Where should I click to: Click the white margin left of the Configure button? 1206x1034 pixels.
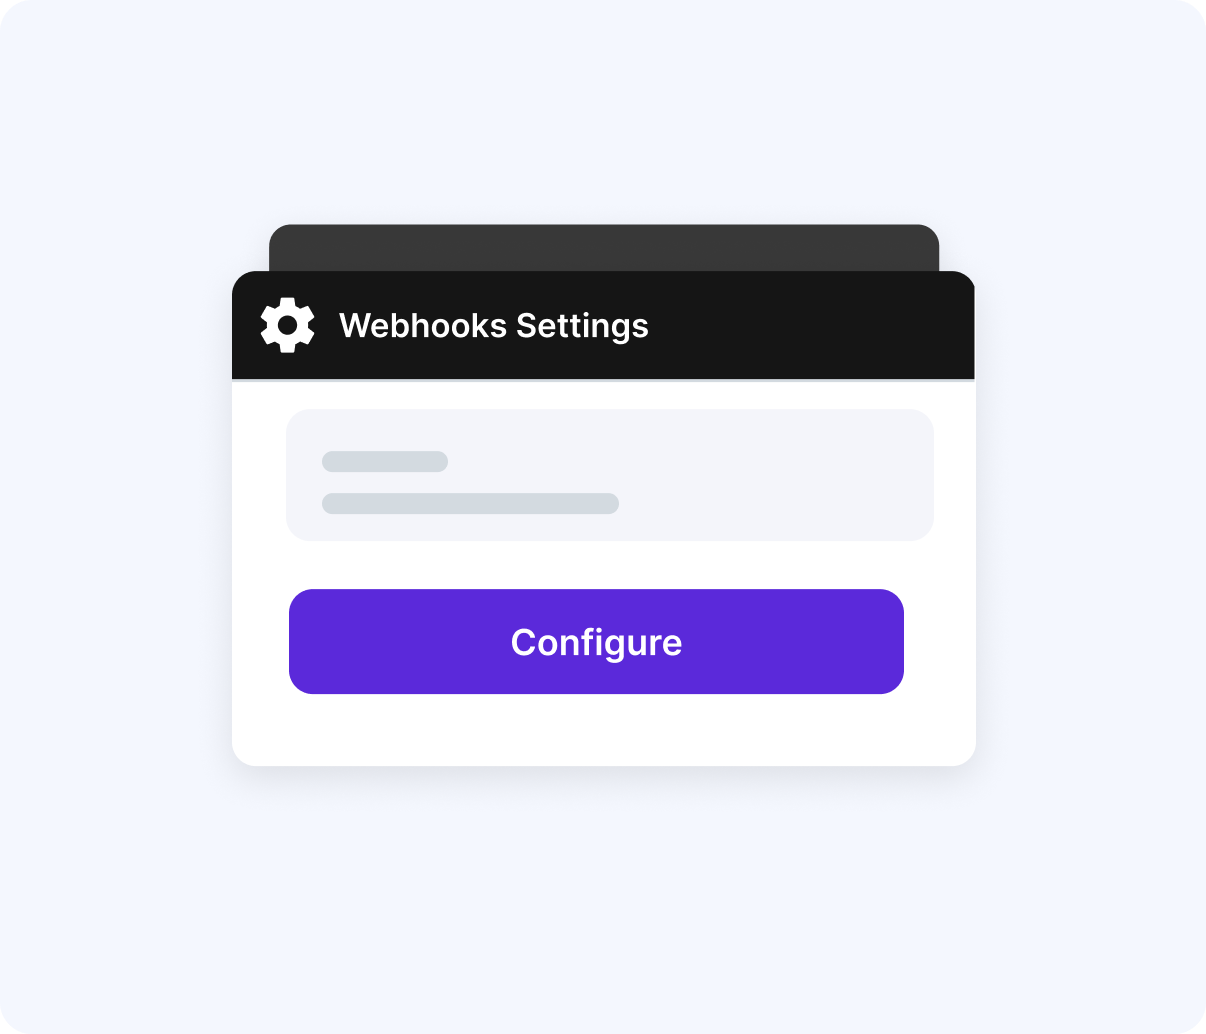pyautogui.click(x=260, y=641)
